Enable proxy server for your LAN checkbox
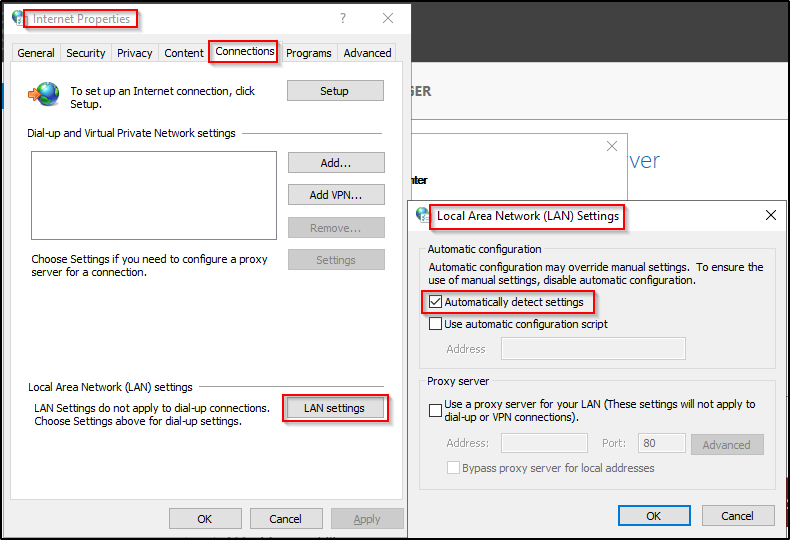Viewport: 790px width, 540px height. (x=435, y=410)
